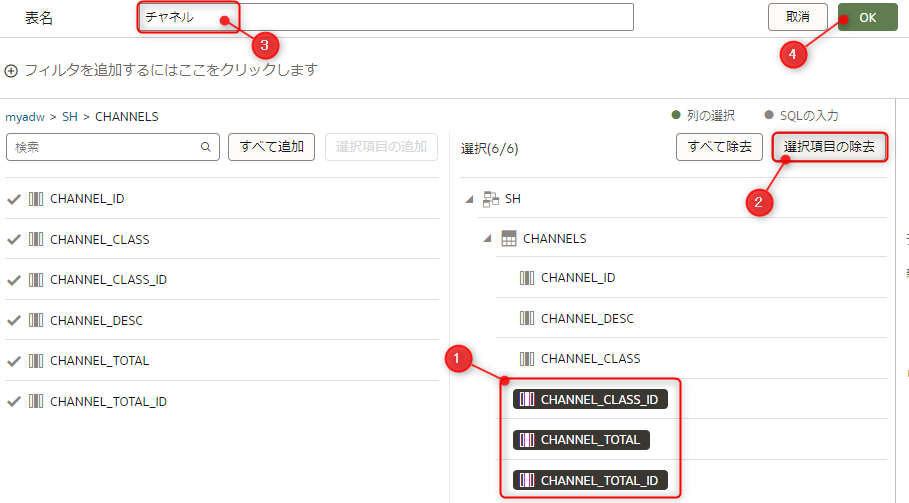Select highlighted CHANNEL_CLASS_ID in selection tree
Image resolution: width=909 pixels, height=503 pixels.
(590, 399)
